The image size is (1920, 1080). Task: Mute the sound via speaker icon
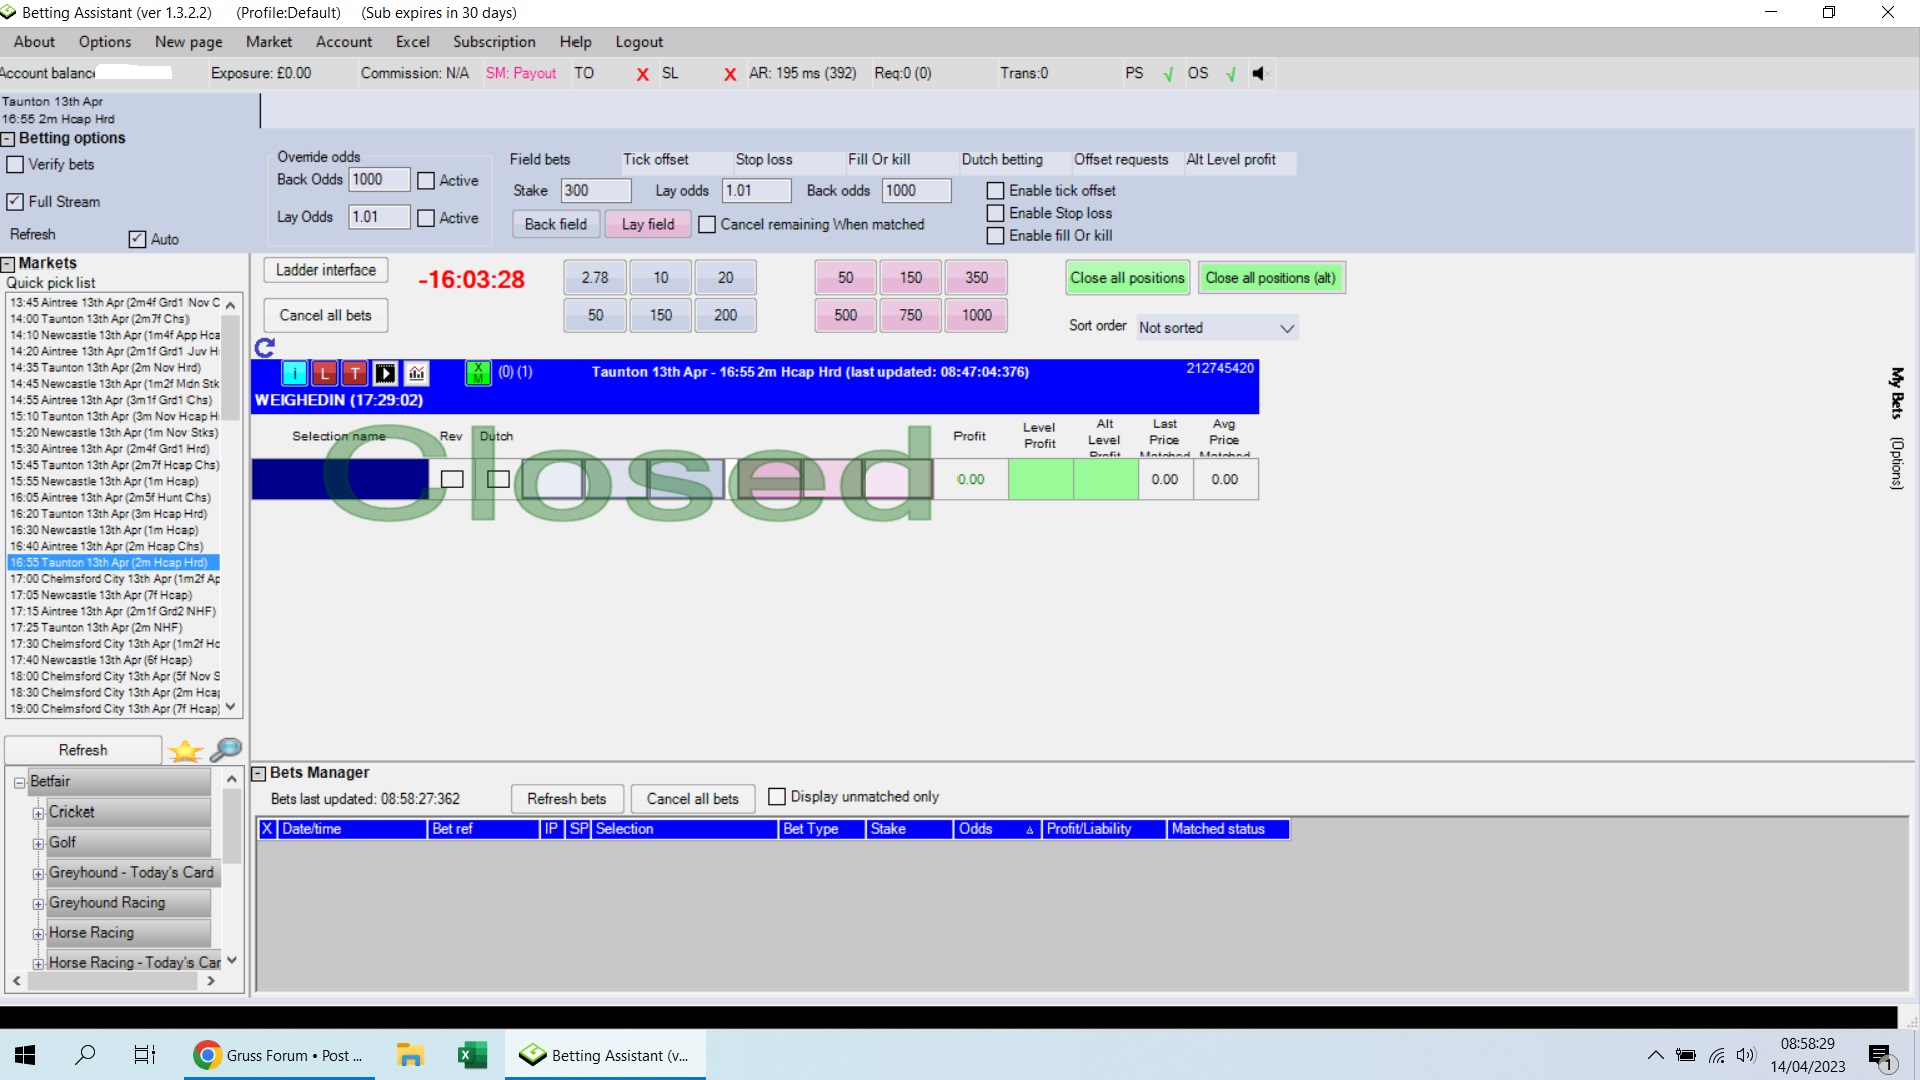pos(1259,73)
